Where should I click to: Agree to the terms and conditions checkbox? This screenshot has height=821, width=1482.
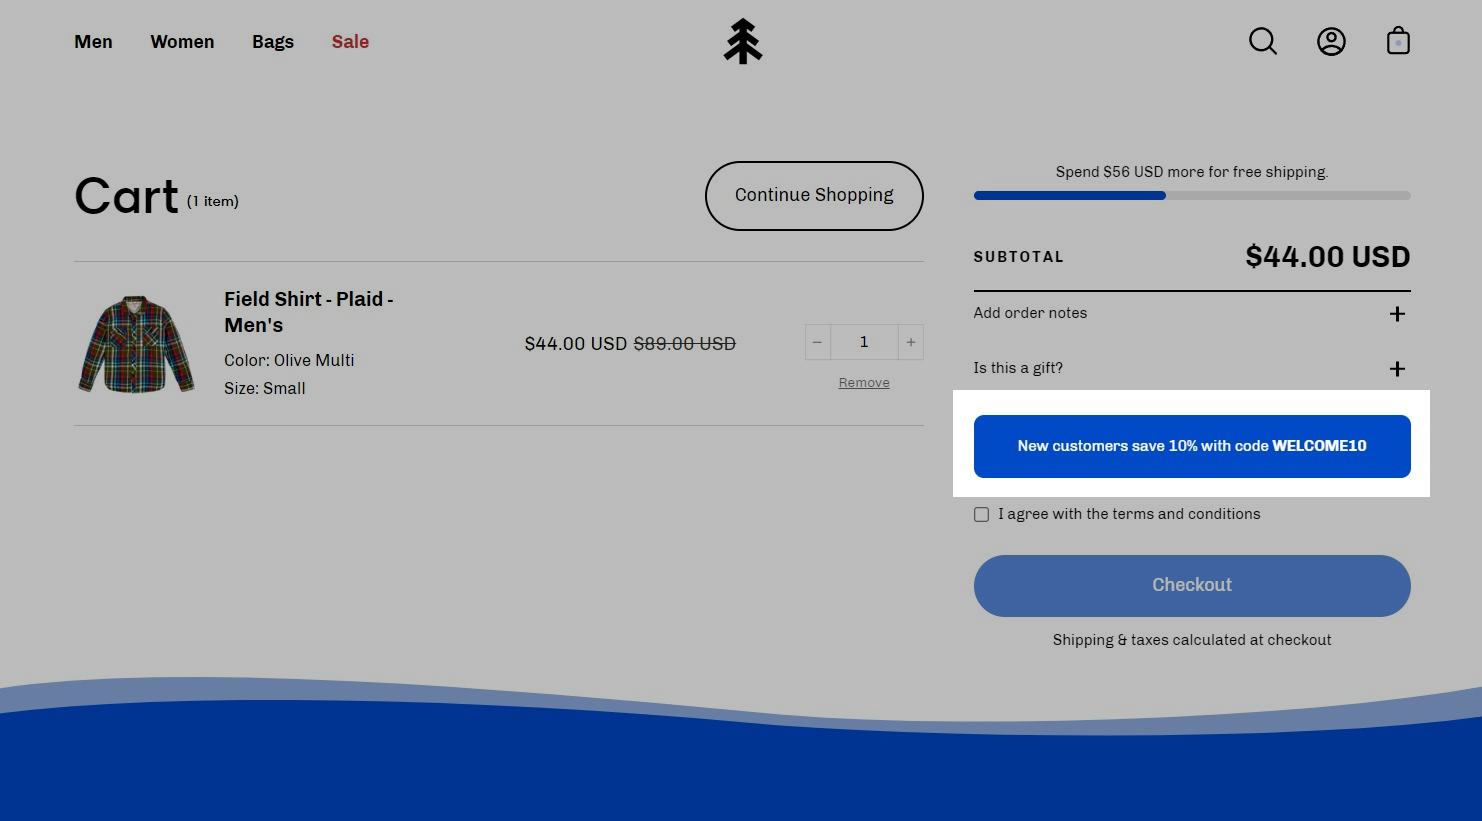pyautogui.click(x=982, y=514)
